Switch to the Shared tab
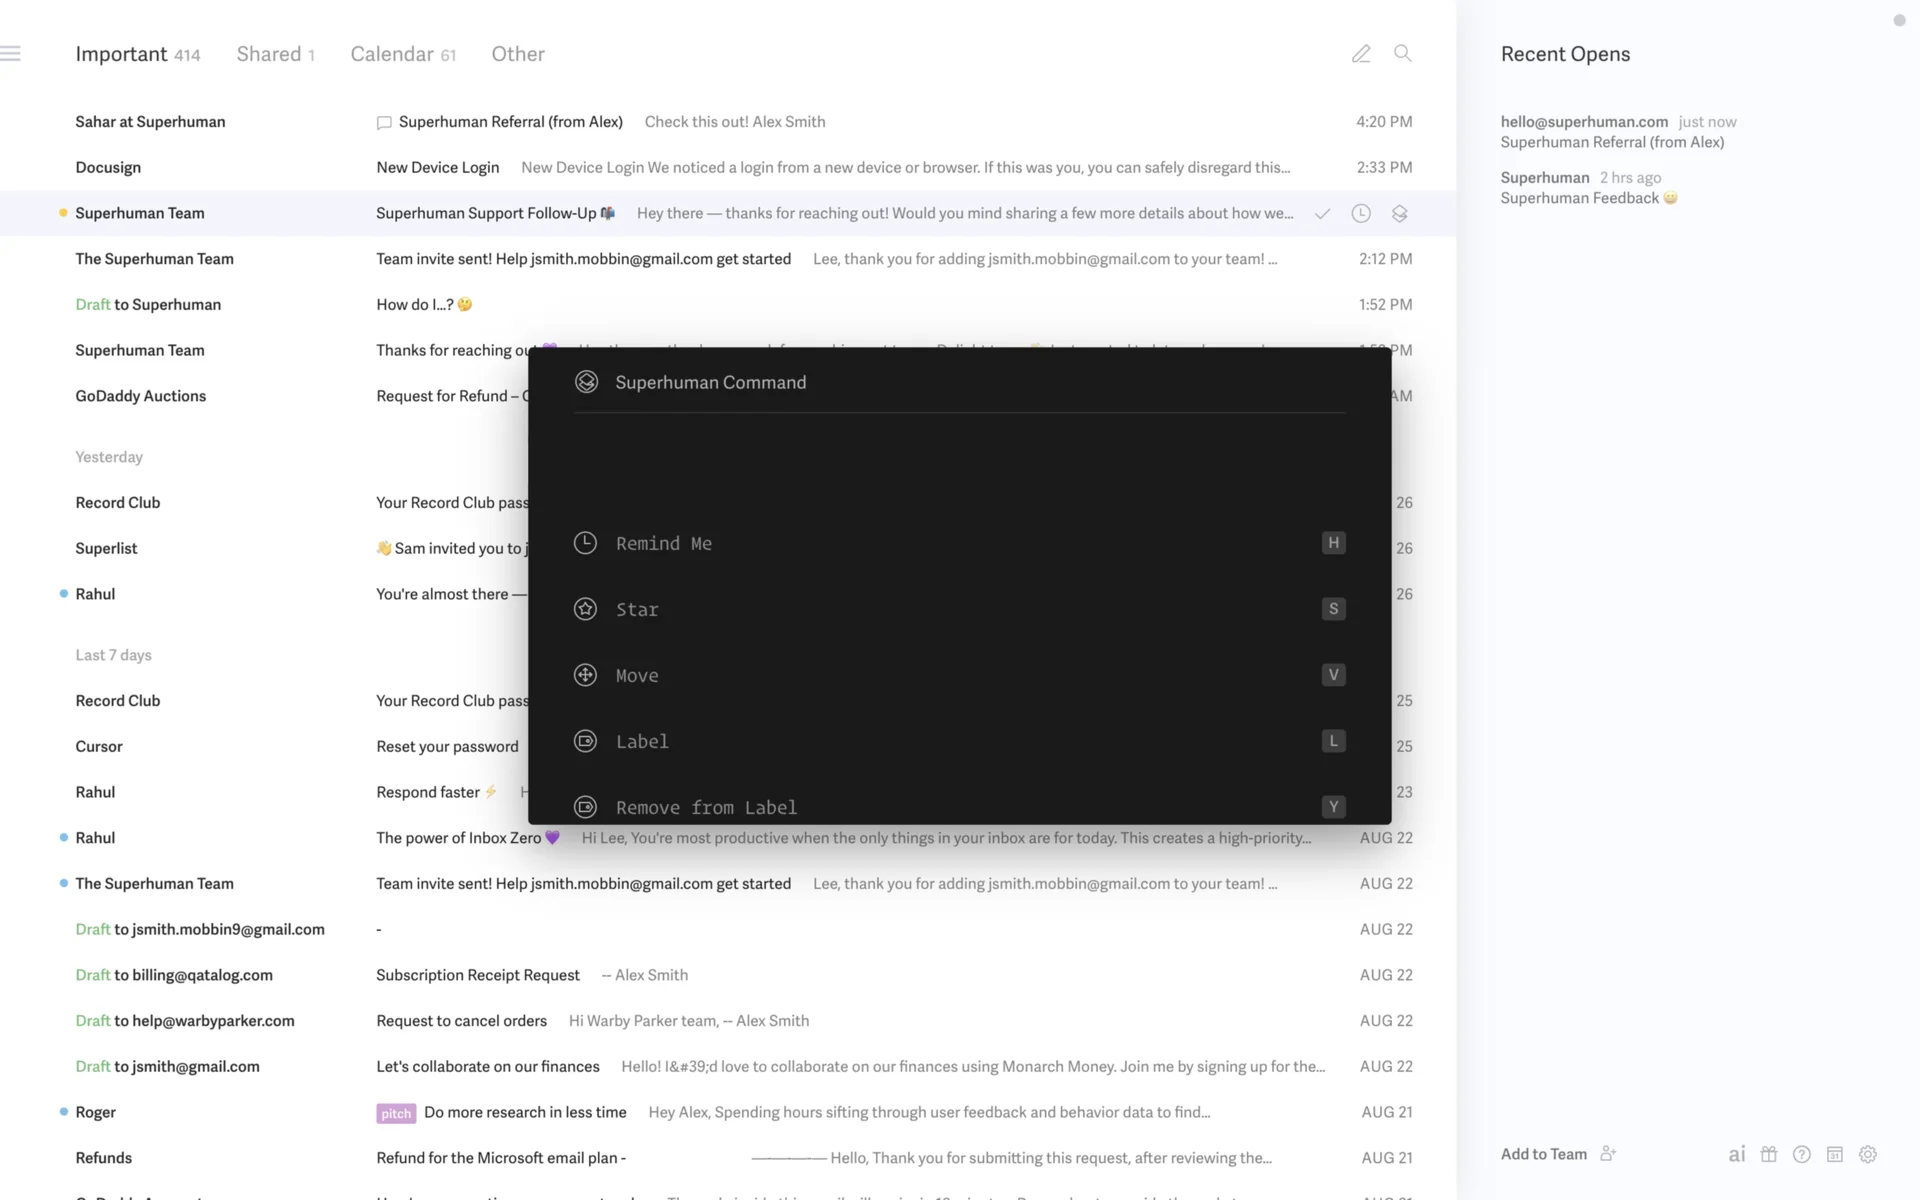1920x1200 pixels. (269, 54)
